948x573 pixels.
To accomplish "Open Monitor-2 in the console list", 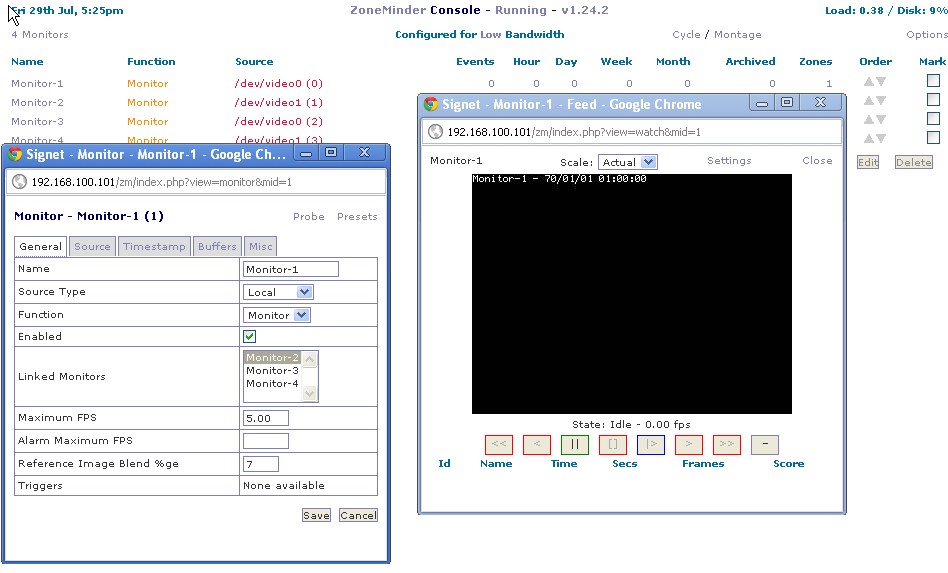I will [37, 103].
